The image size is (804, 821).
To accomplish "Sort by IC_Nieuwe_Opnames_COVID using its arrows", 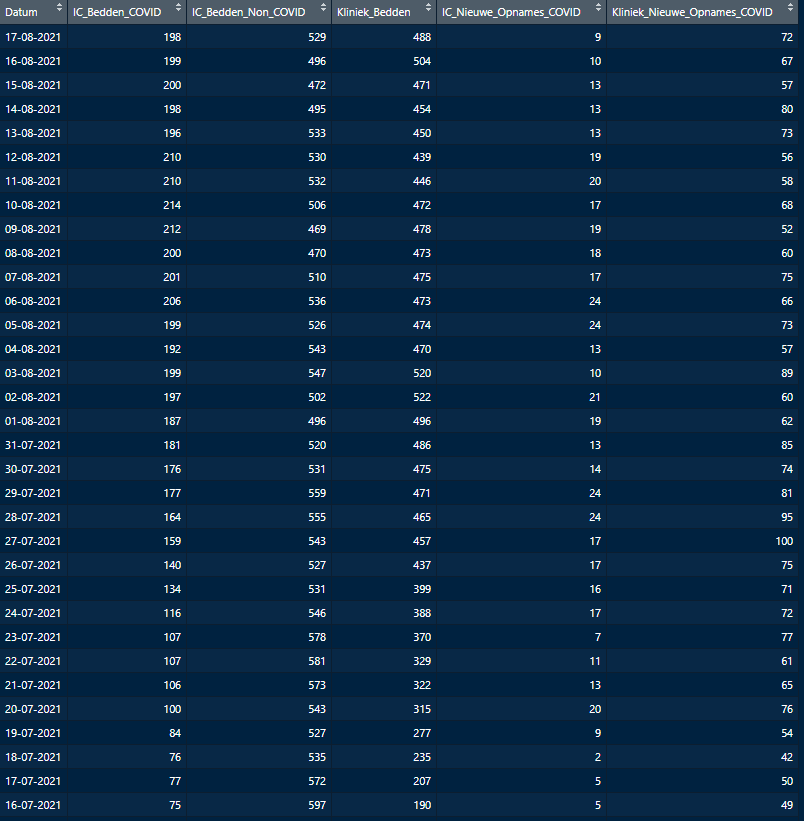I will (598, 8).
